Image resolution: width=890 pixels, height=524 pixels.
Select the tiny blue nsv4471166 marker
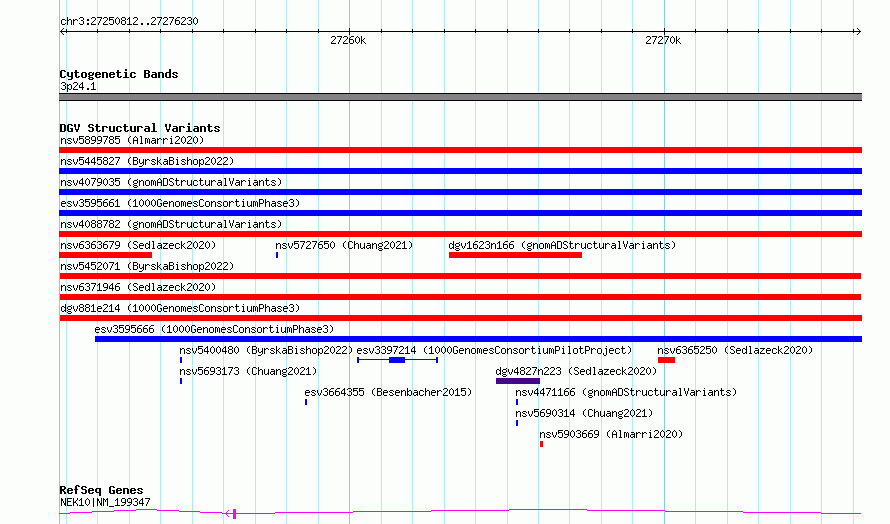tap(517, 402)
